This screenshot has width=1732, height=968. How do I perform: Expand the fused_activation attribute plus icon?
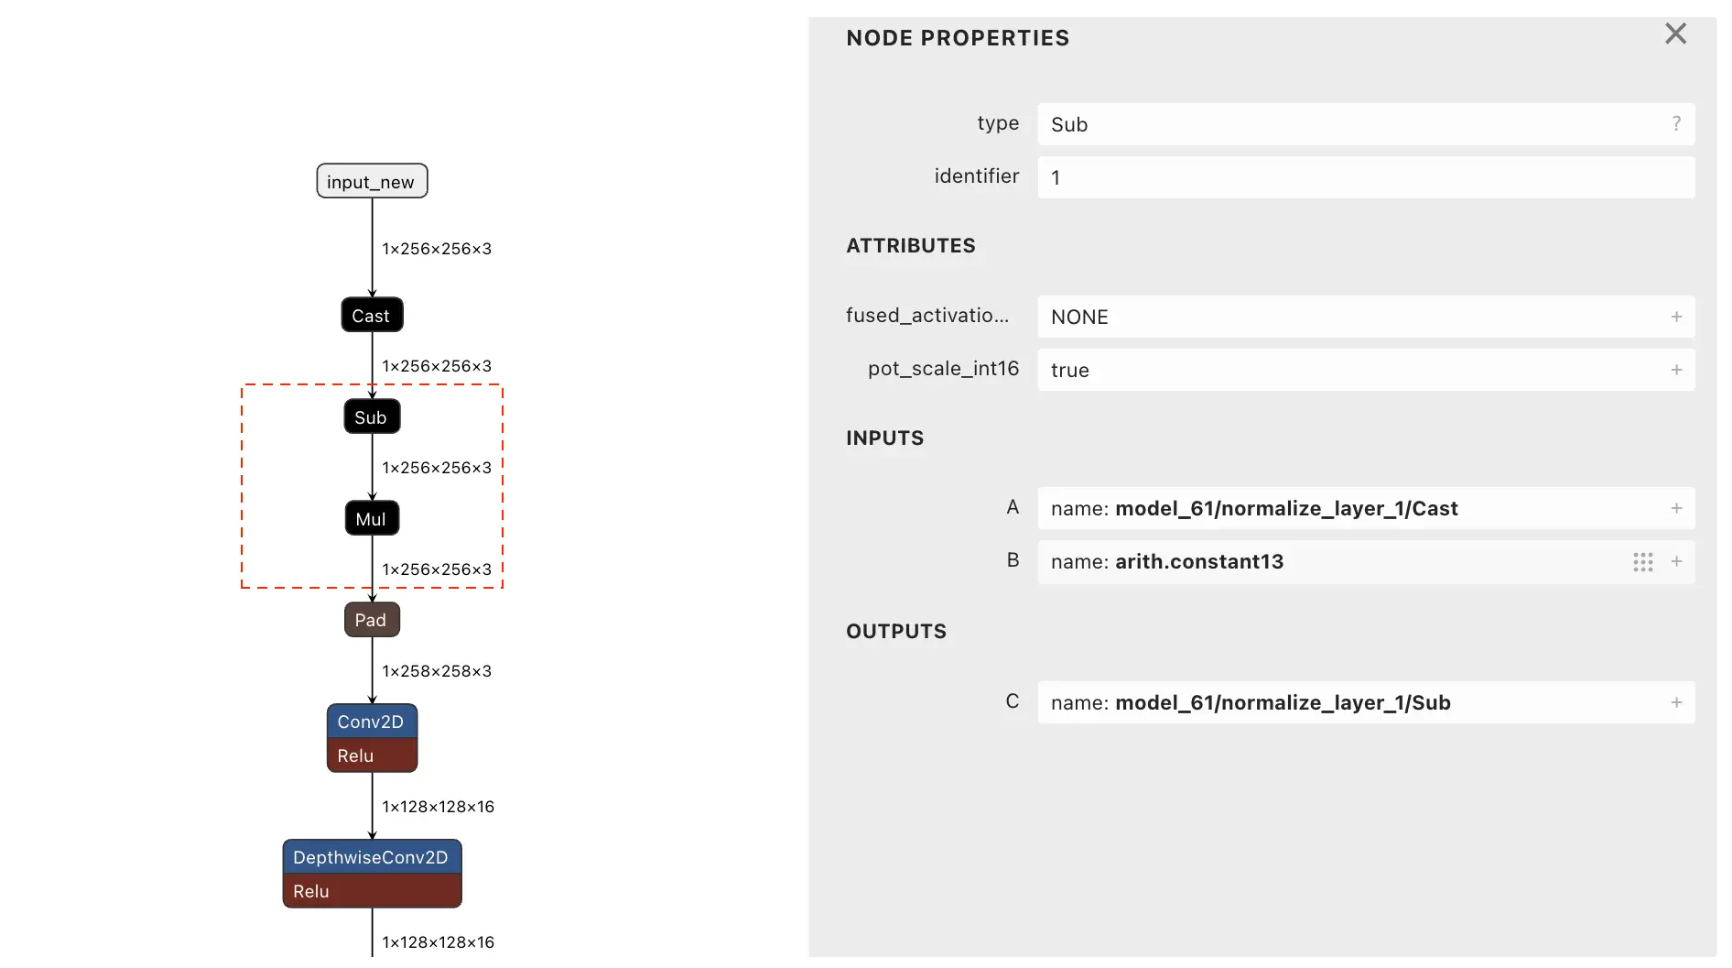tap(1676, 317)
